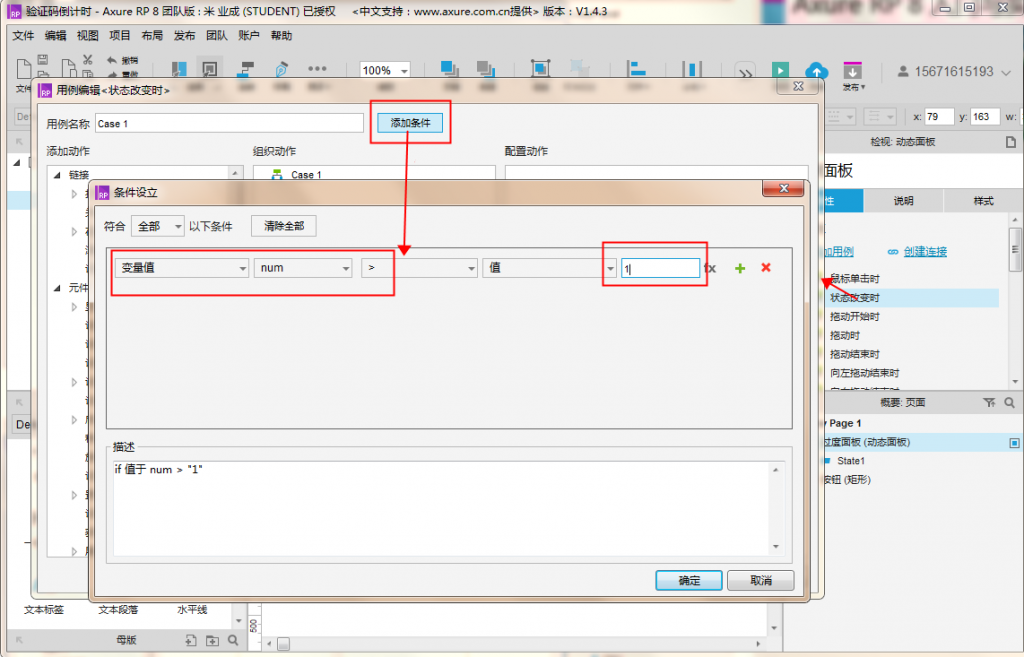
Task: Add a condition row with green plus
Action: [x=740, y=268]
